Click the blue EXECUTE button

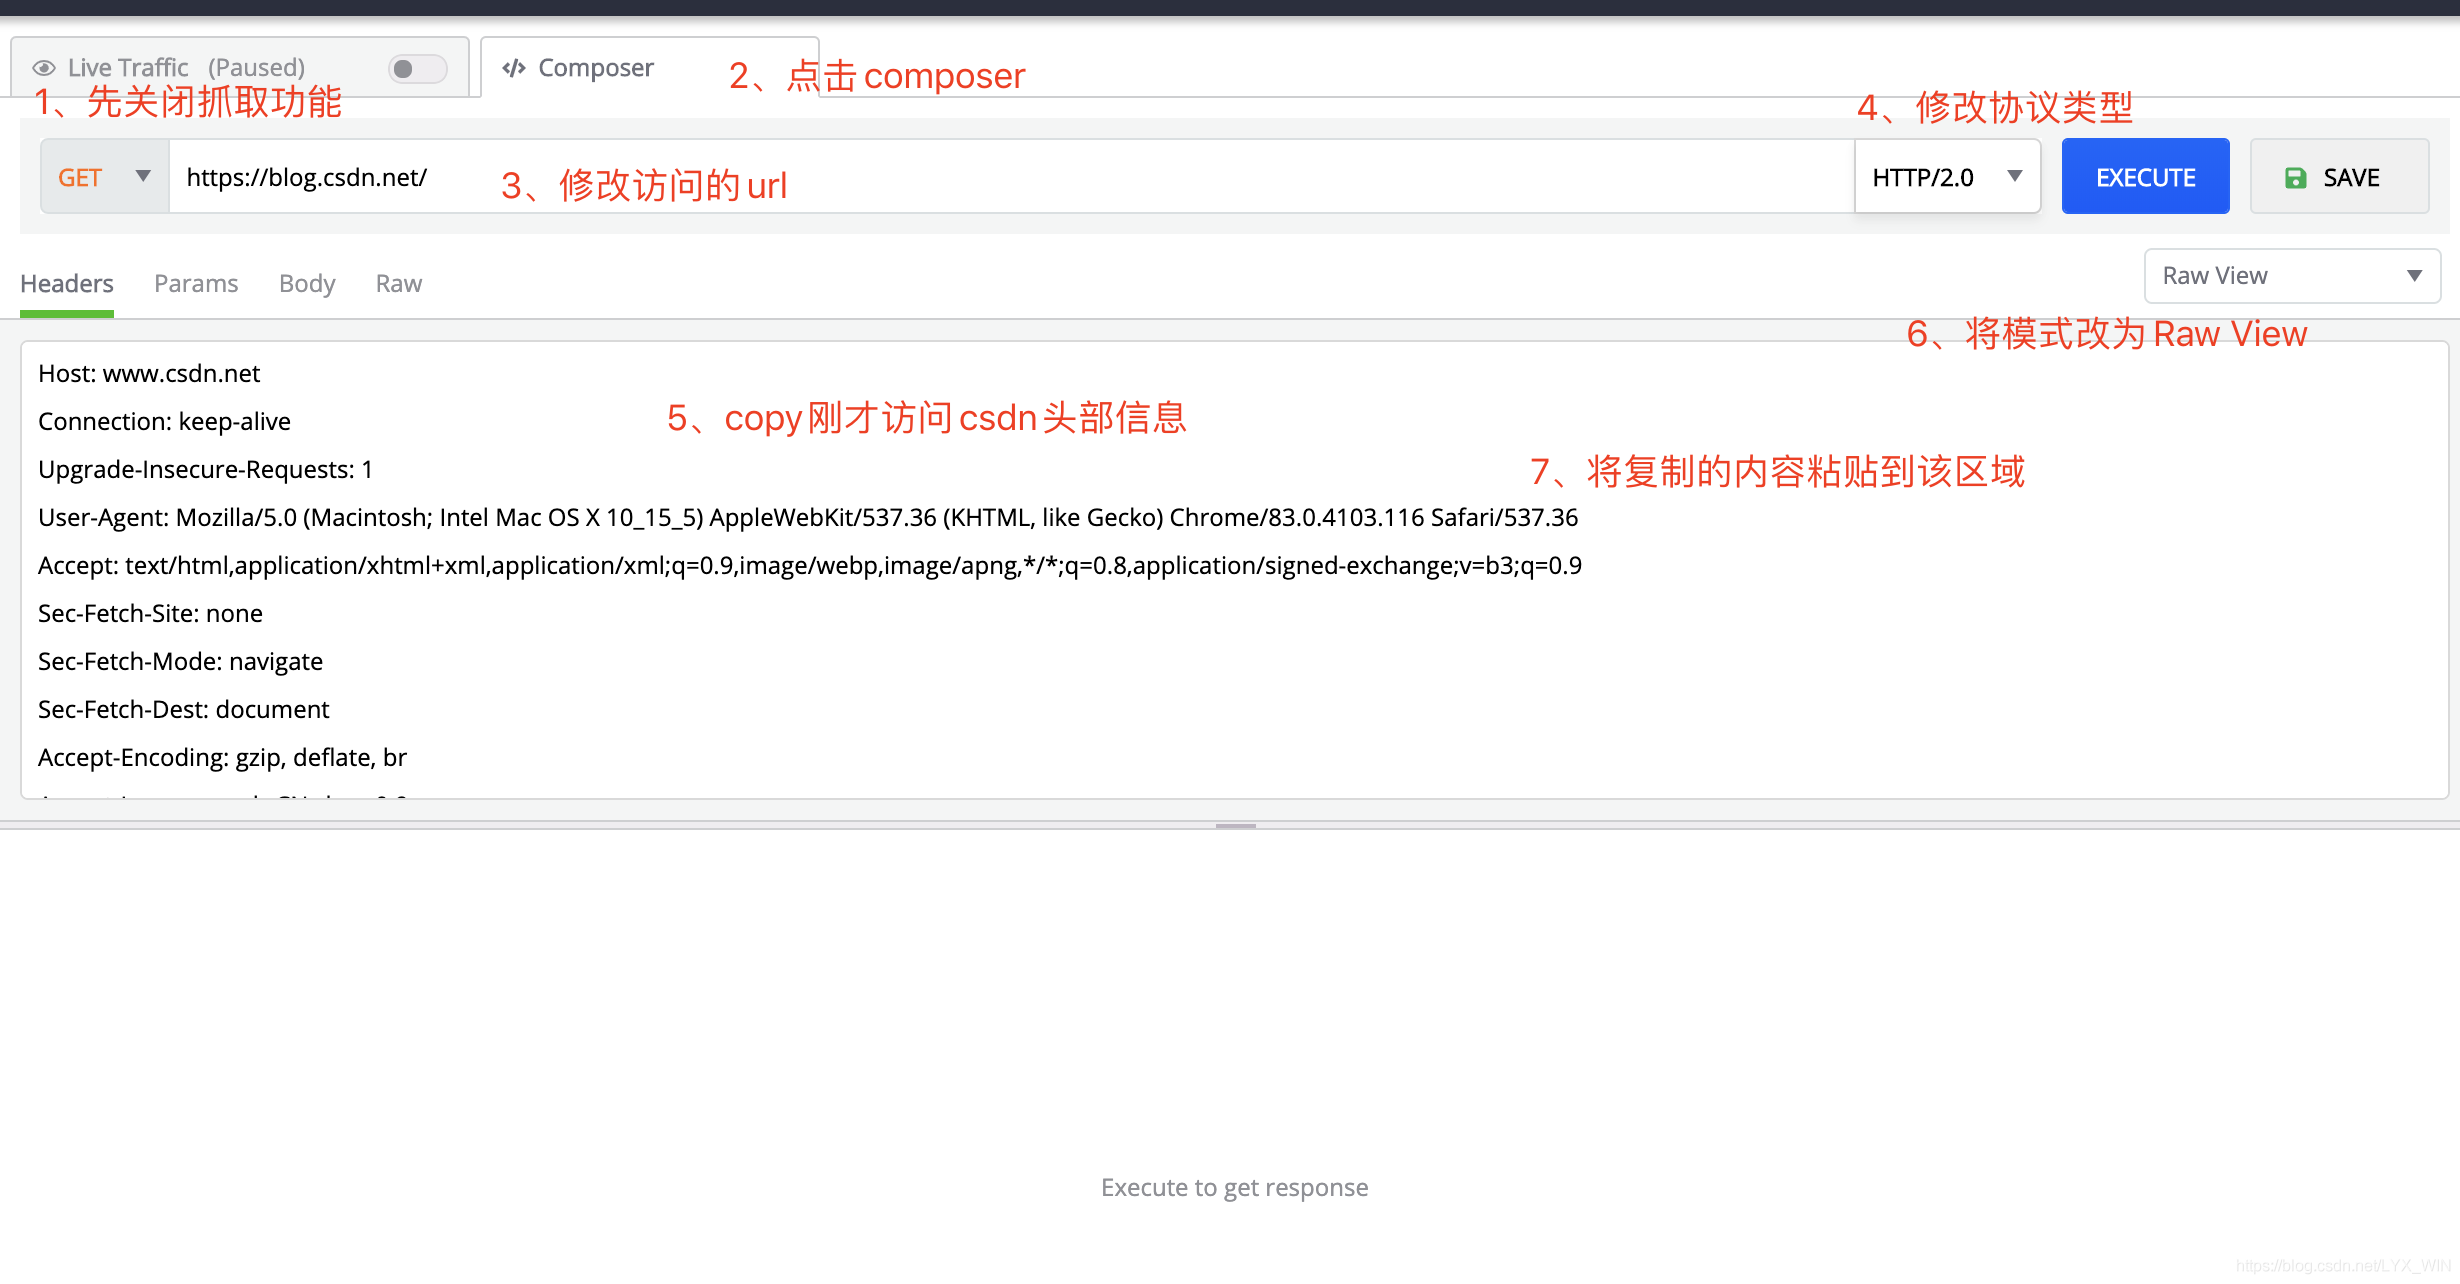click(2145, 177)
